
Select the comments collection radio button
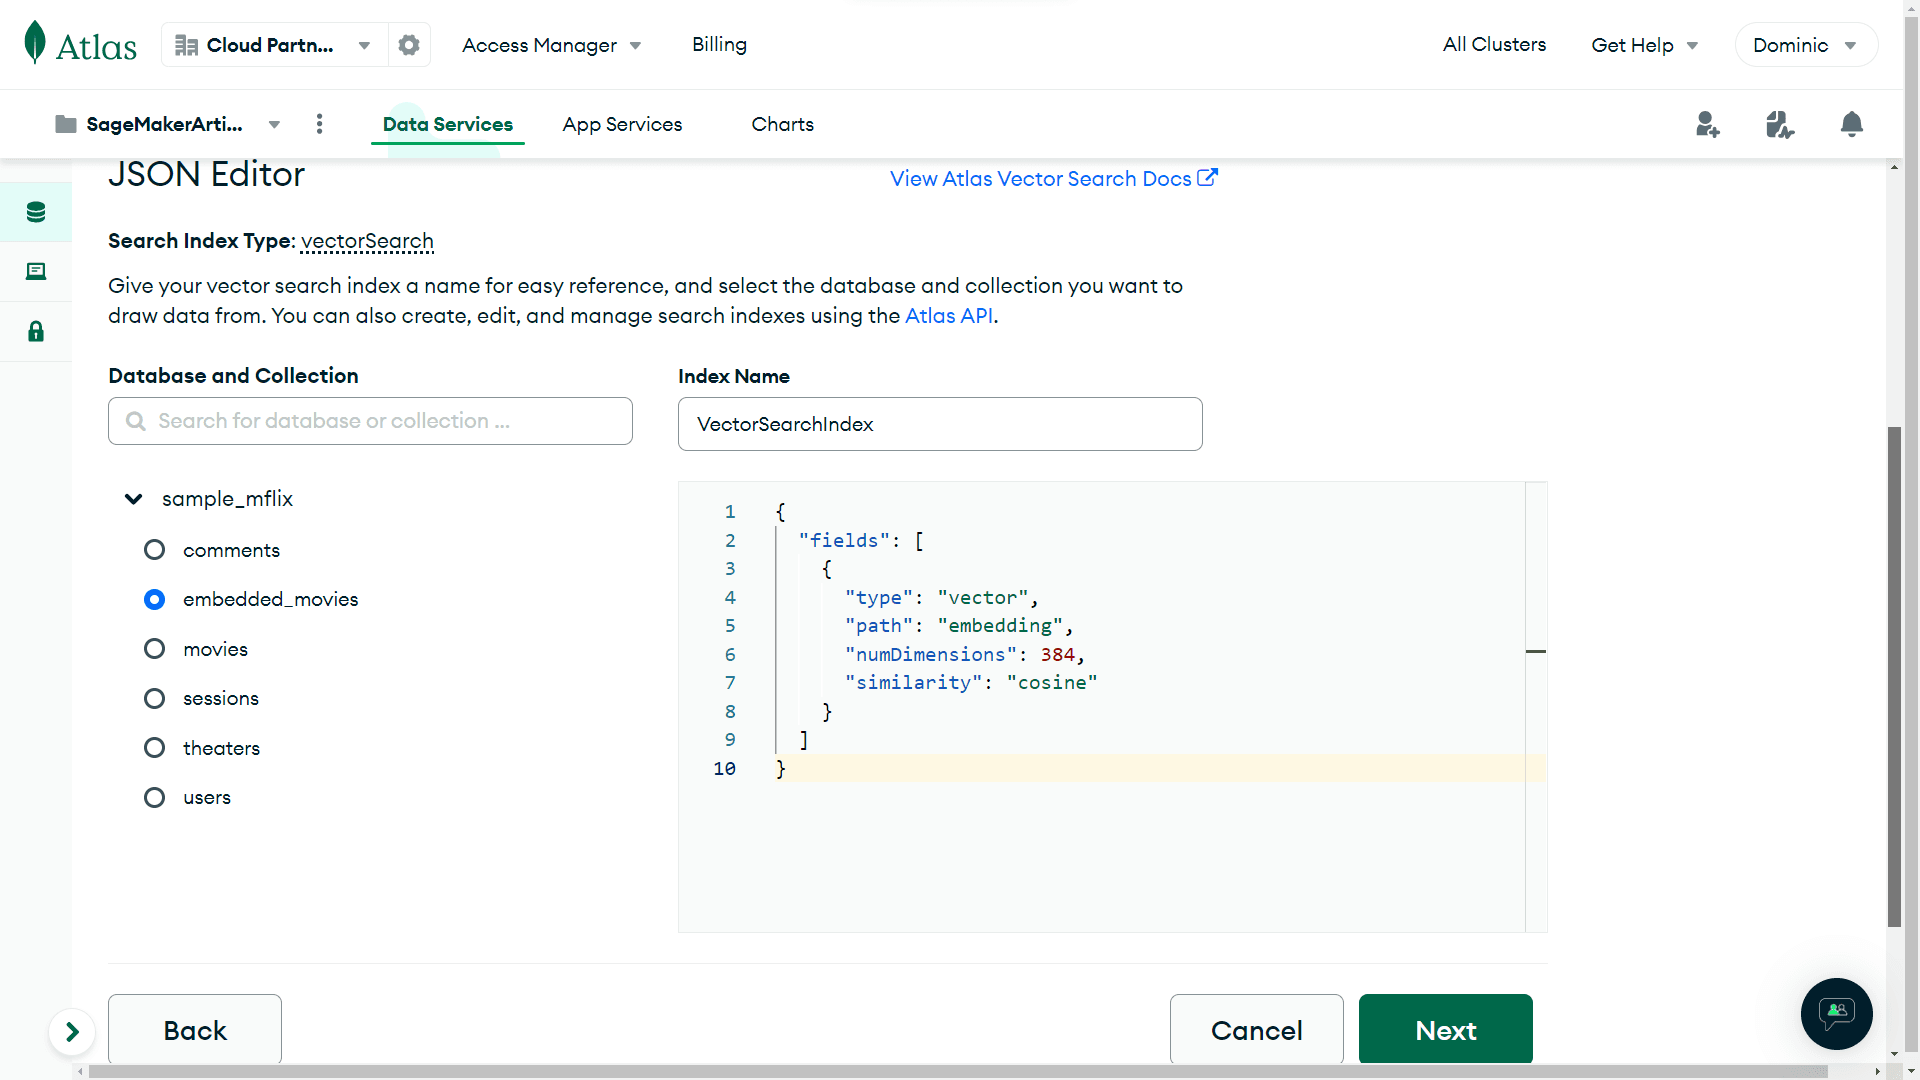pyautogui.click(x=154, y=550)
